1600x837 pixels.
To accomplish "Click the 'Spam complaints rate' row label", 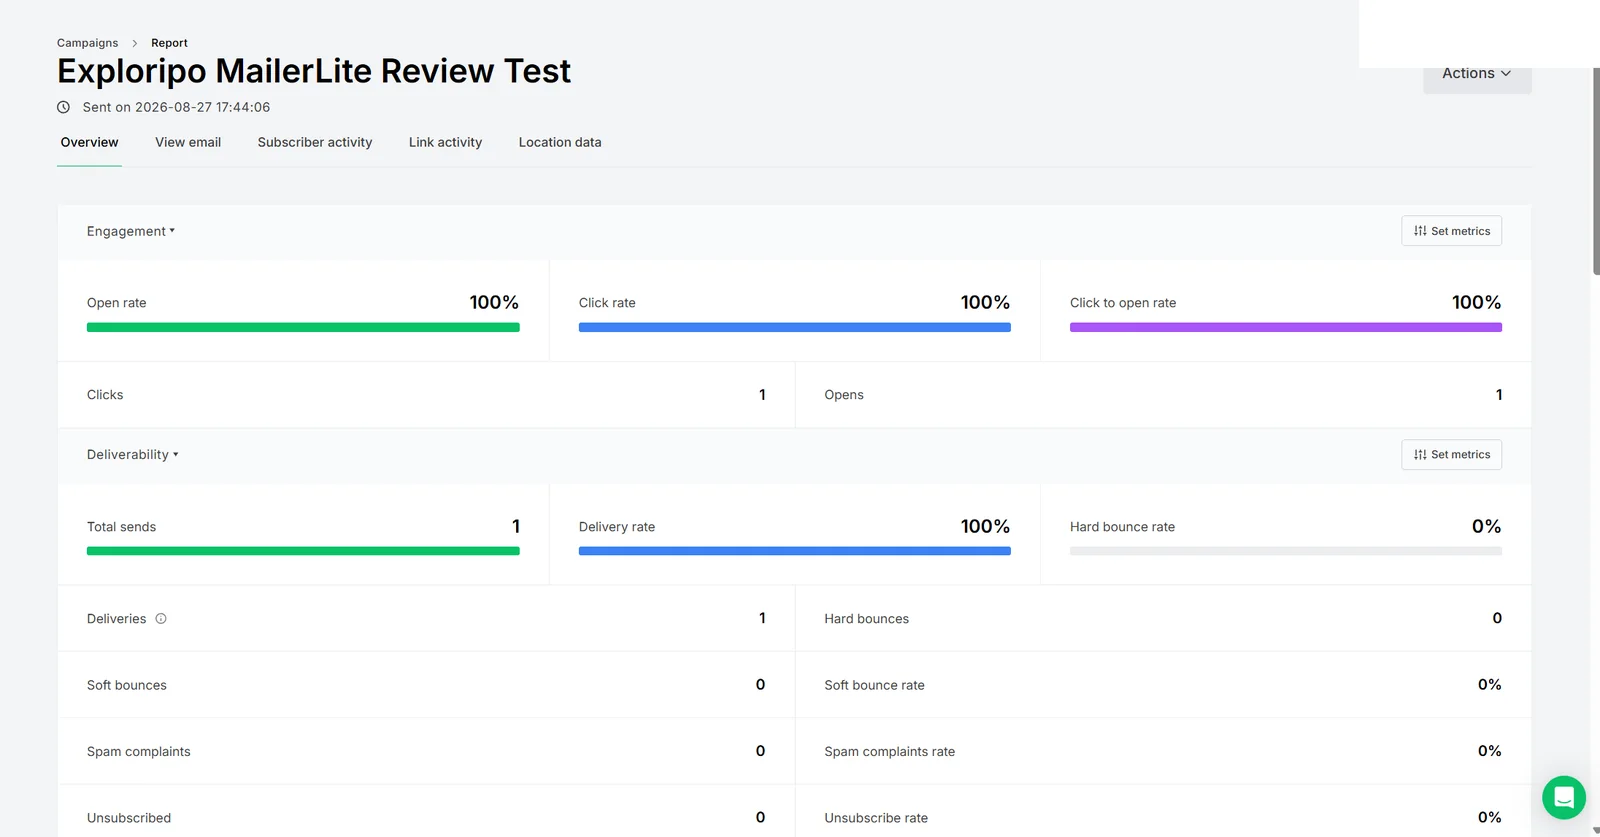I will pyautogui.click(x=890, y=752).
